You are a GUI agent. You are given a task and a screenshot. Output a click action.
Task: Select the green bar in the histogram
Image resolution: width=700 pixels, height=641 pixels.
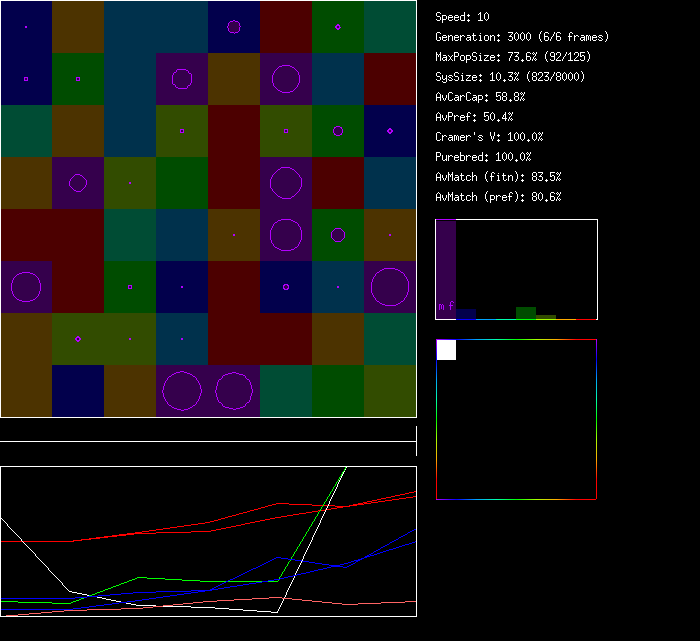pos(526,313)
